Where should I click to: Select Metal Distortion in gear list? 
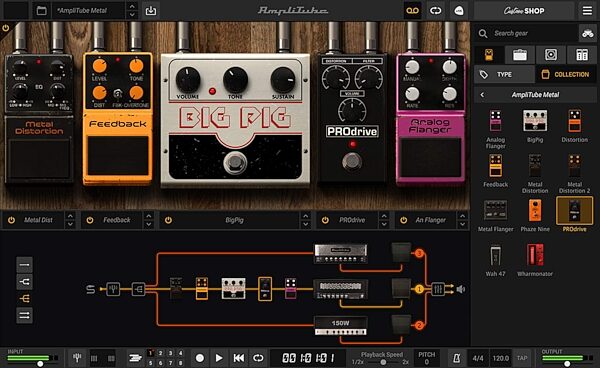pos(535,173)
